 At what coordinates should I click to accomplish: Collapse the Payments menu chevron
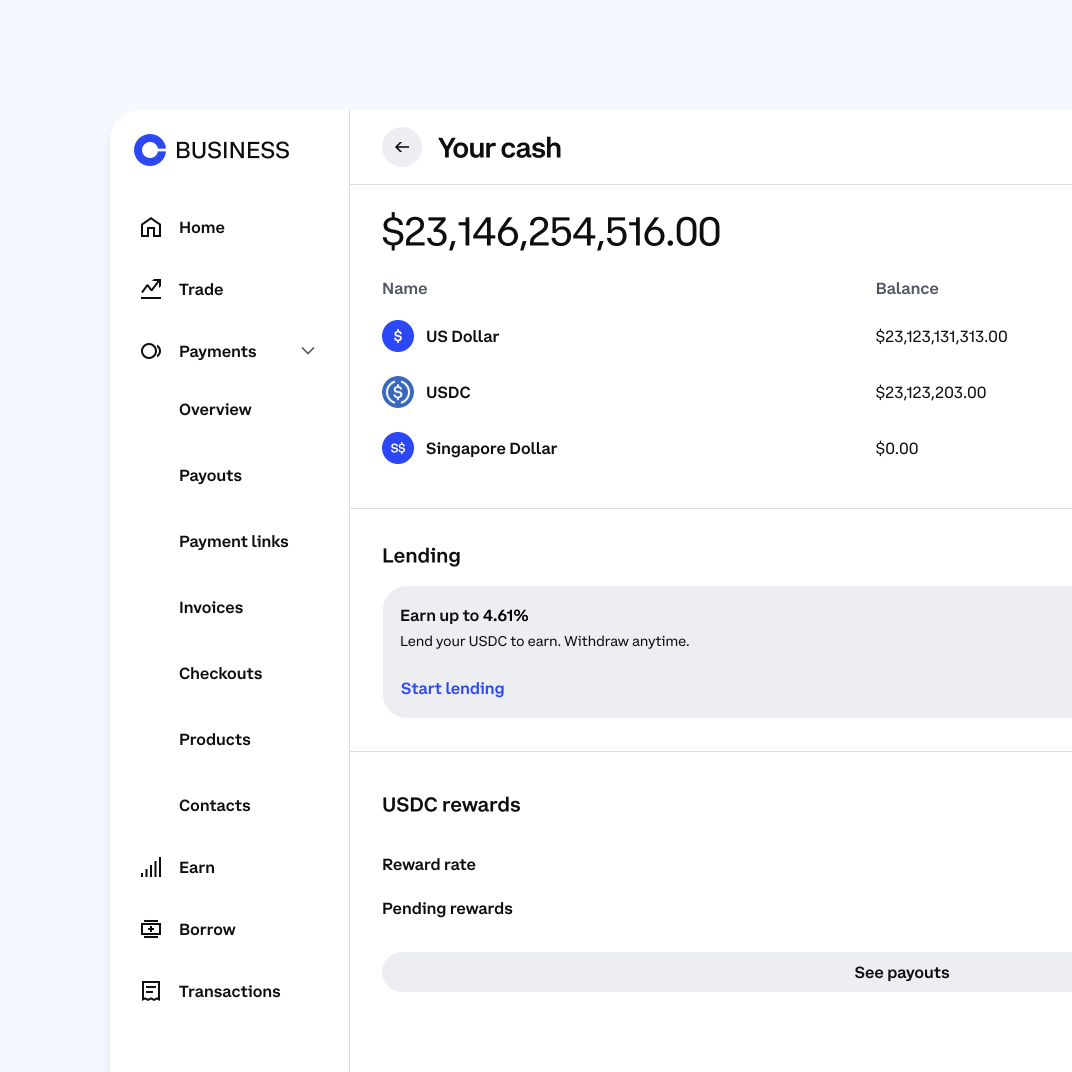pos(308,351)
